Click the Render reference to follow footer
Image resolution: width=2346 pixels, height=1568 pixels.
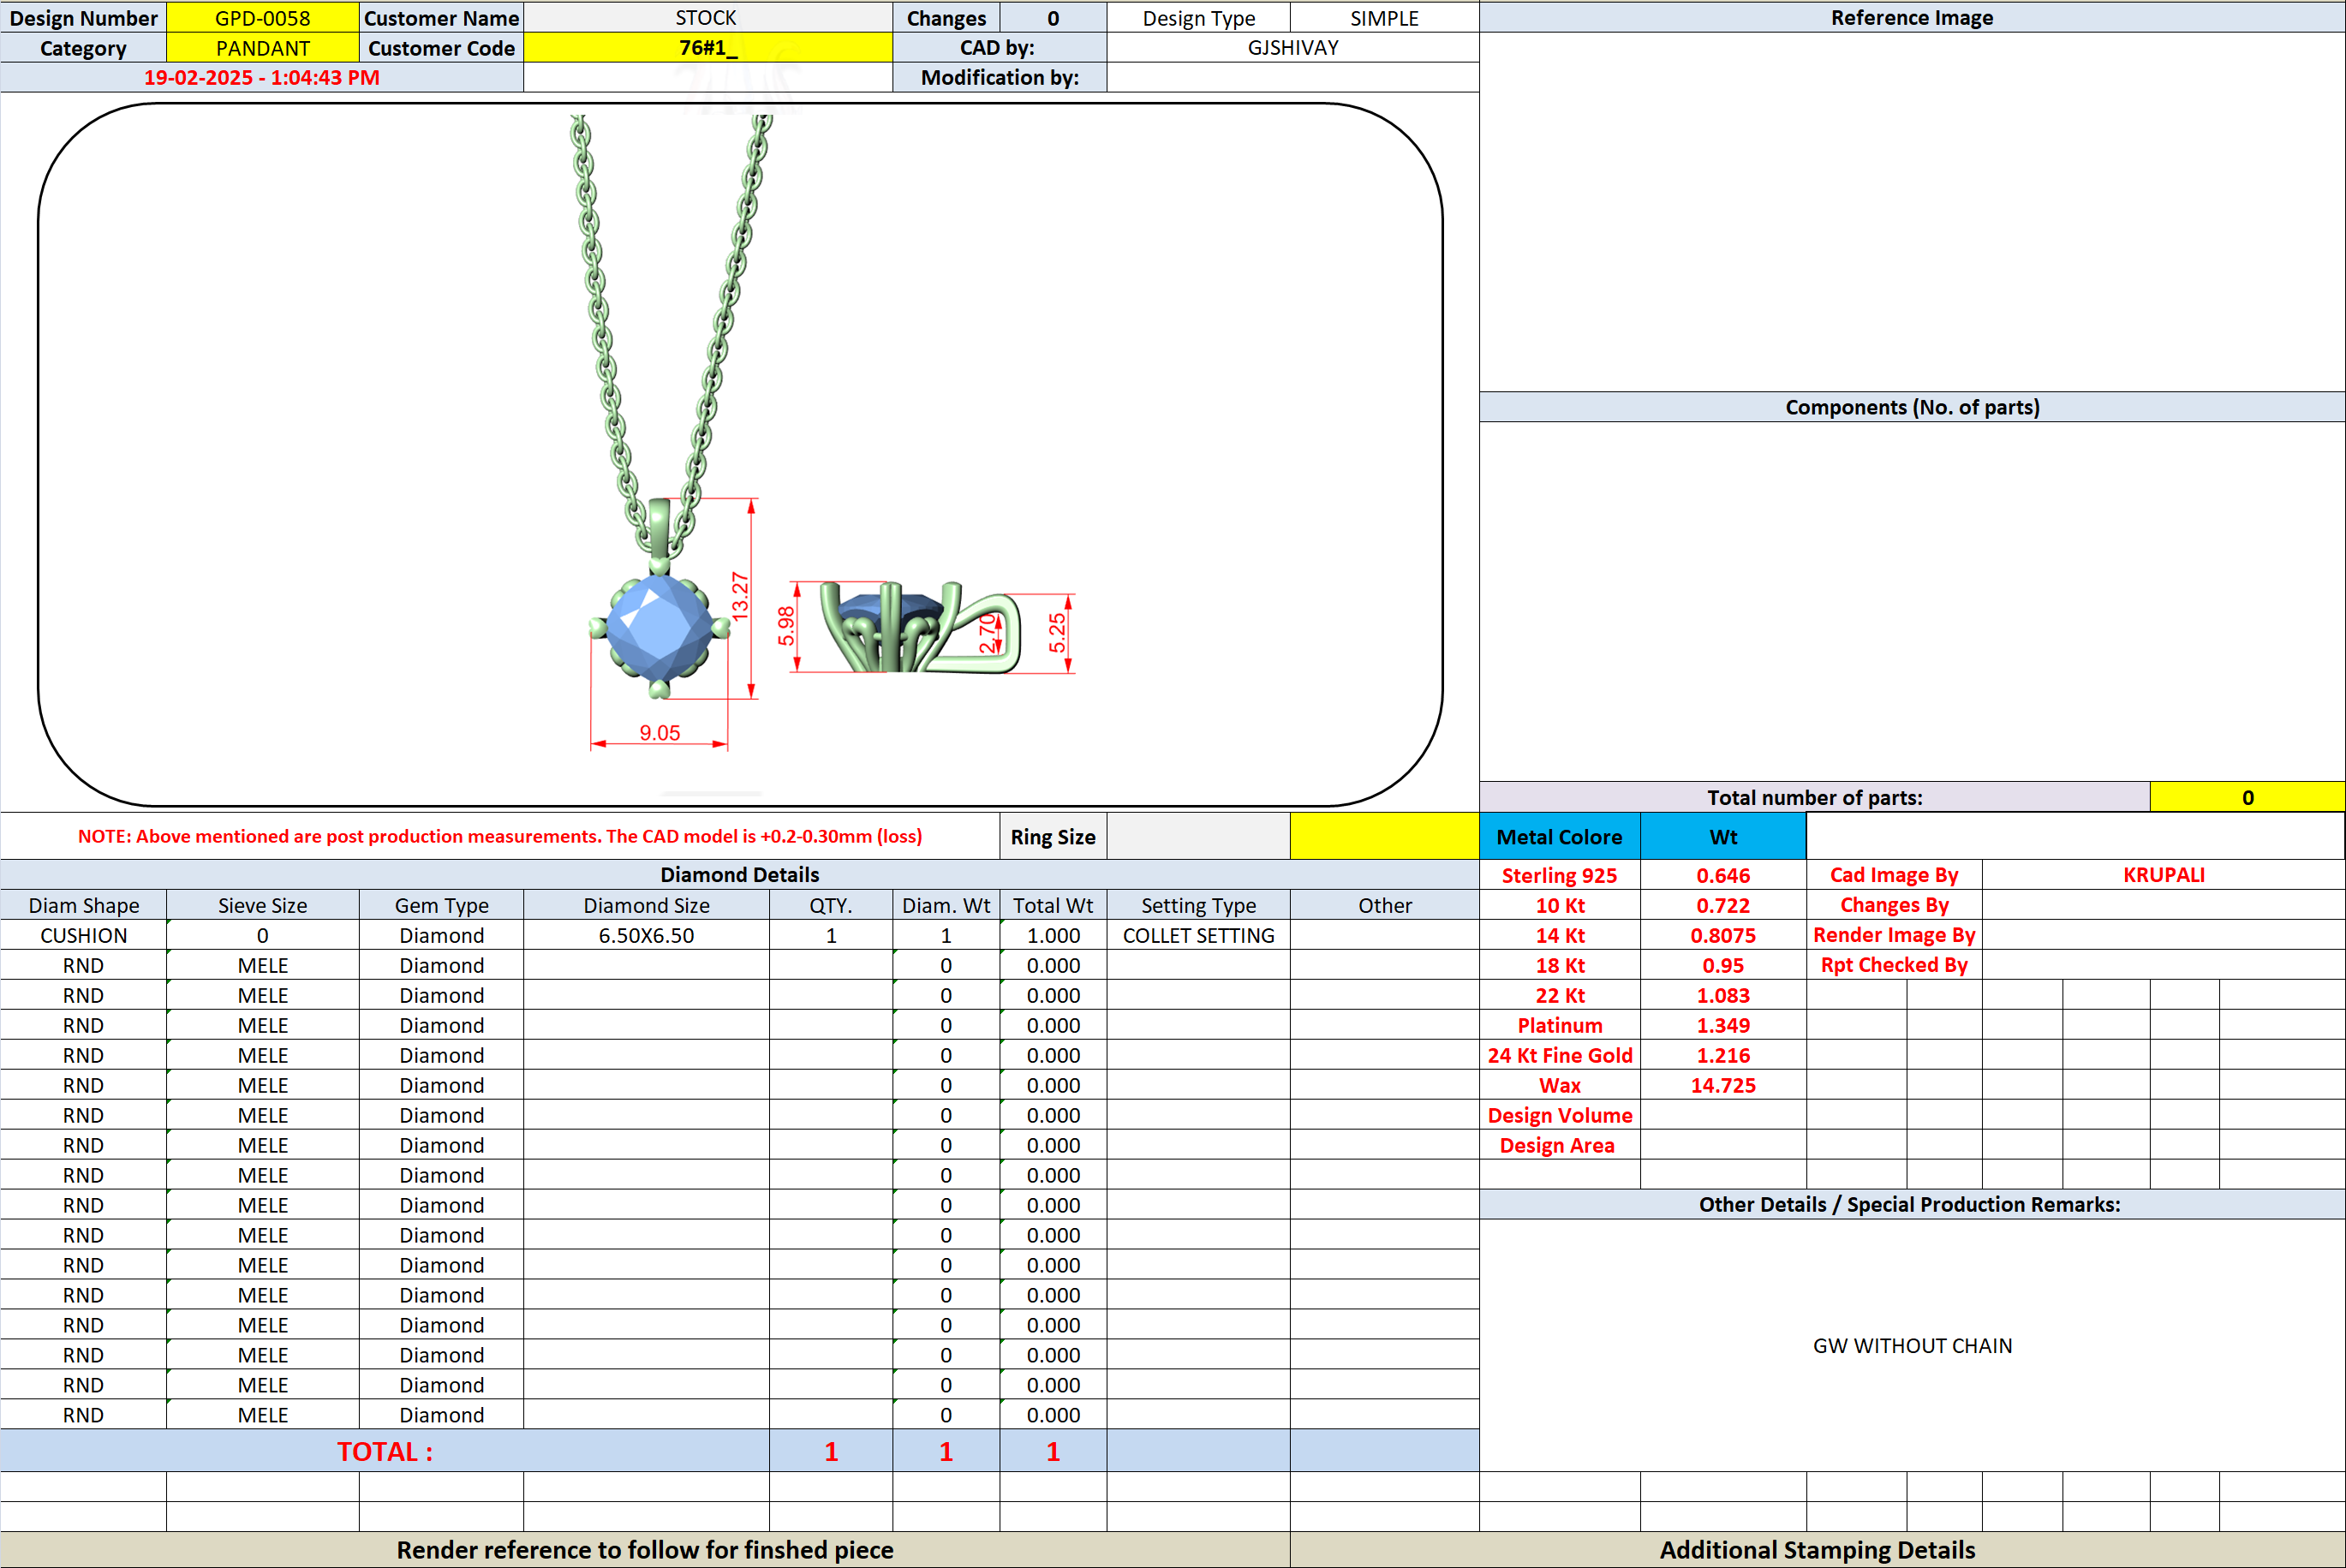tap(645, 1549)
